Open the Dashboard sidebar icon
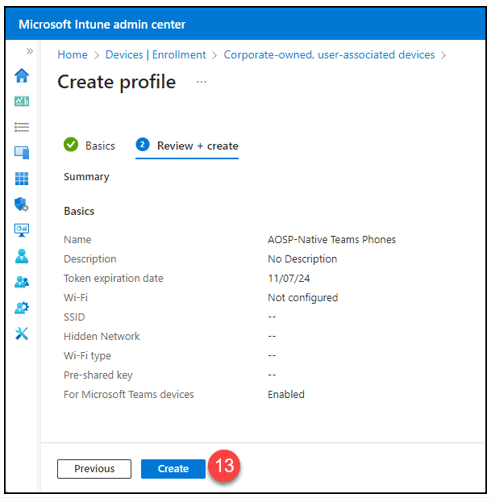Viewport: 492px width, 498px height. pos(22,101)
